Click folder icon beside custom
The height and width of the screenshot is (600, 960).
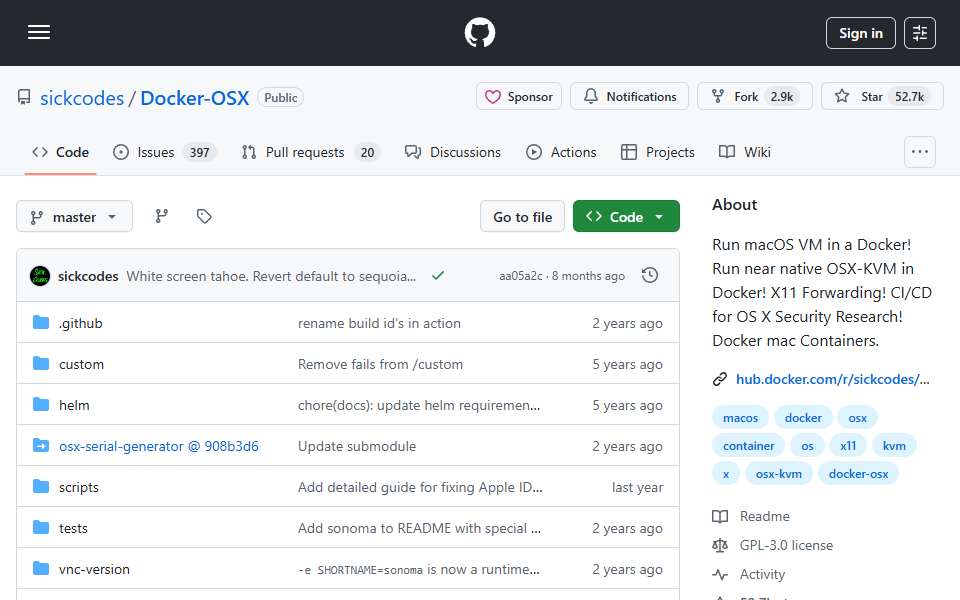41,363
